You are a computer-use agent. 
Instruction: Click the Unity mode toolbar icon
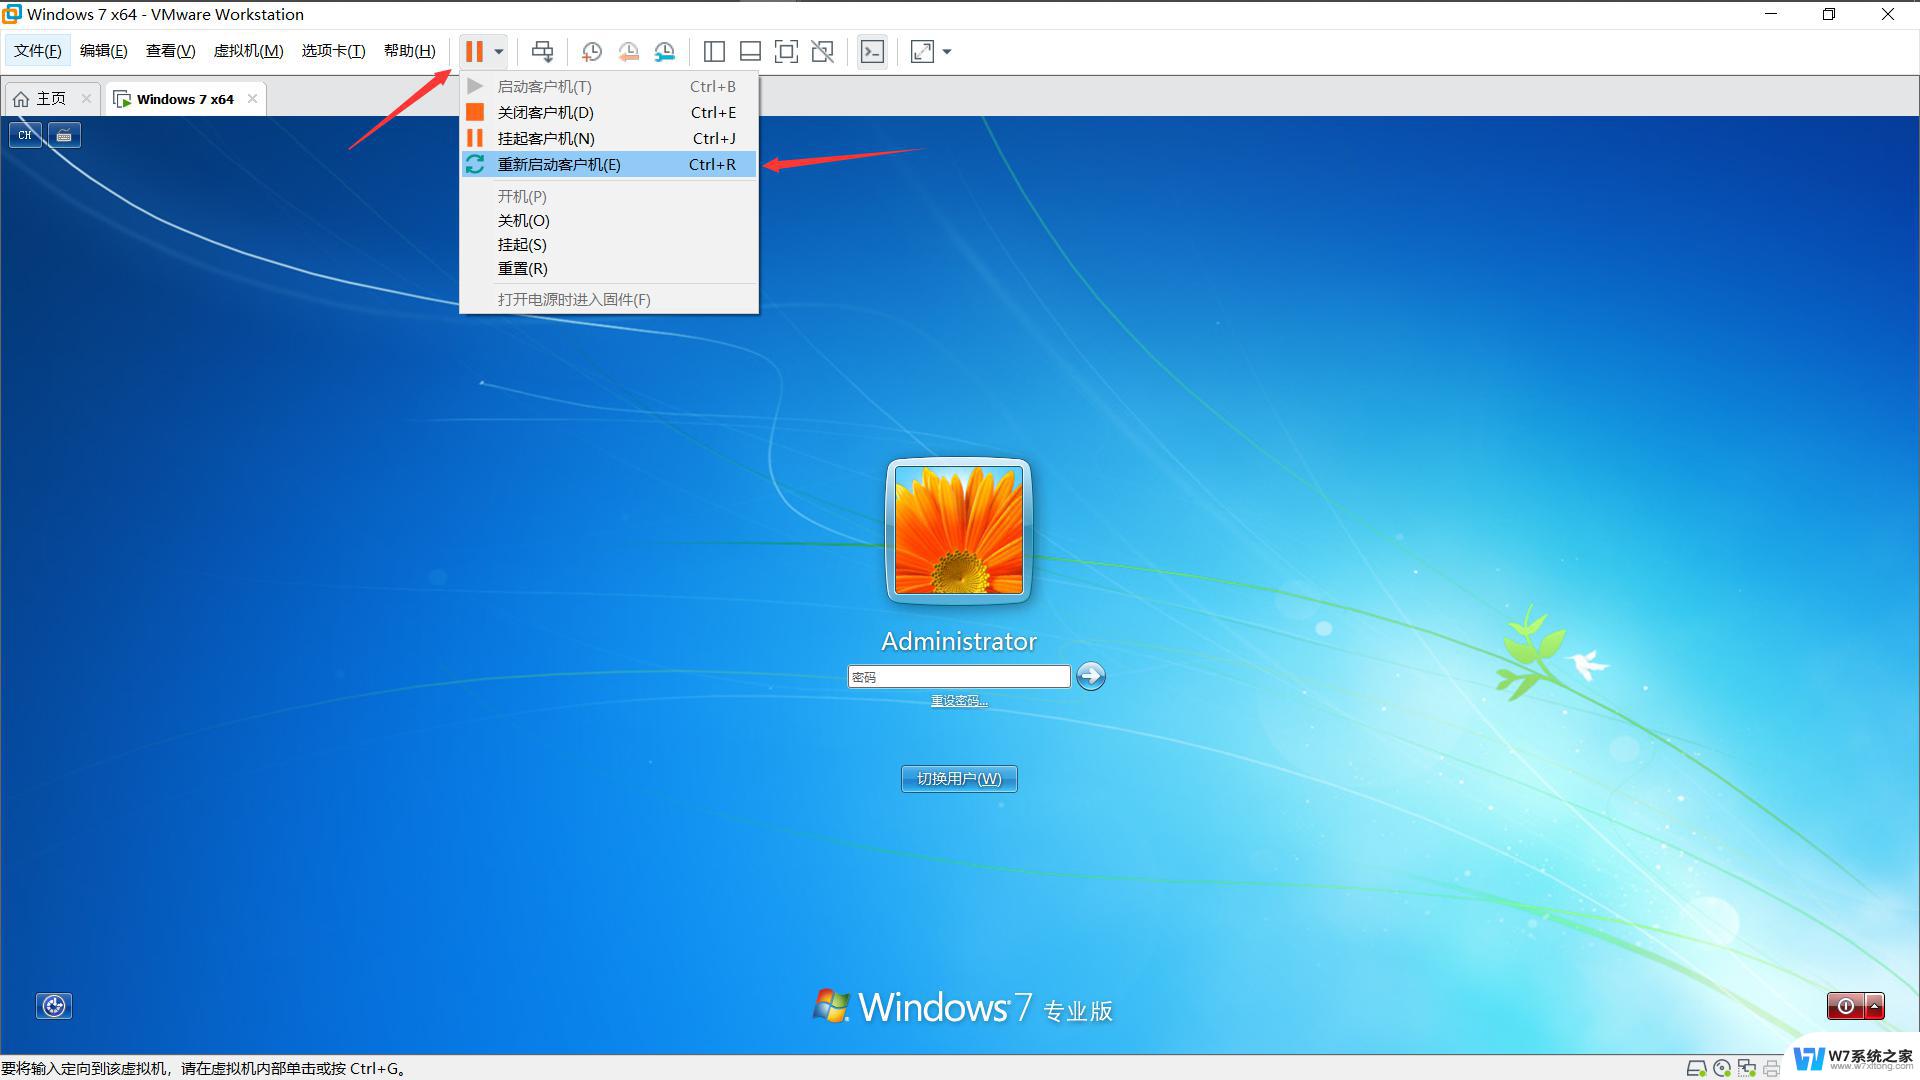coord(822,51)
